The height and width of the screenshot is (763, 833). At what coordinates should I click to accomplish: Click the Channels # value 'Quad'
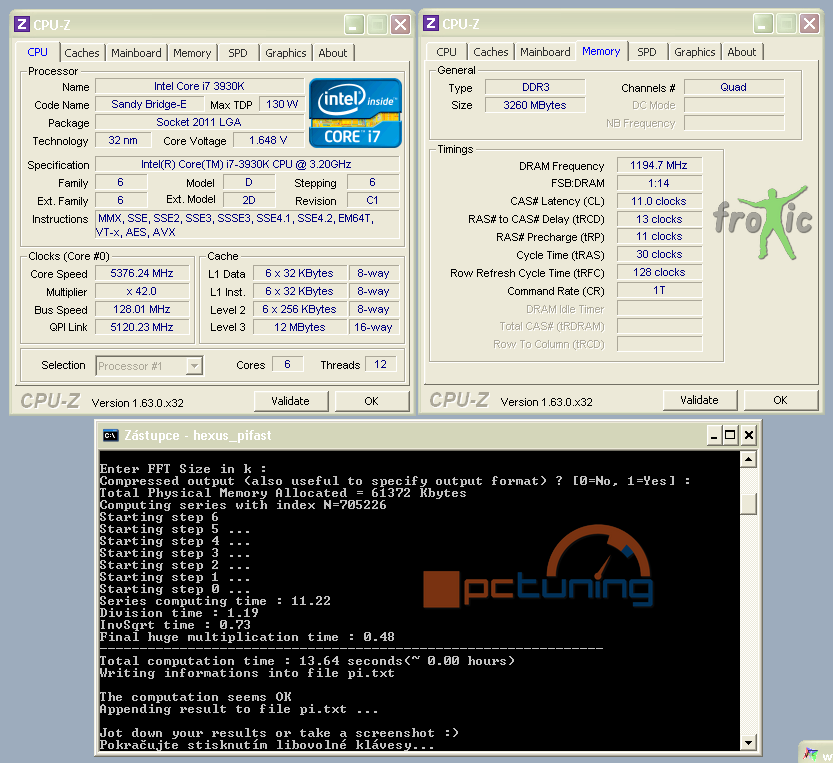[734, 87]
